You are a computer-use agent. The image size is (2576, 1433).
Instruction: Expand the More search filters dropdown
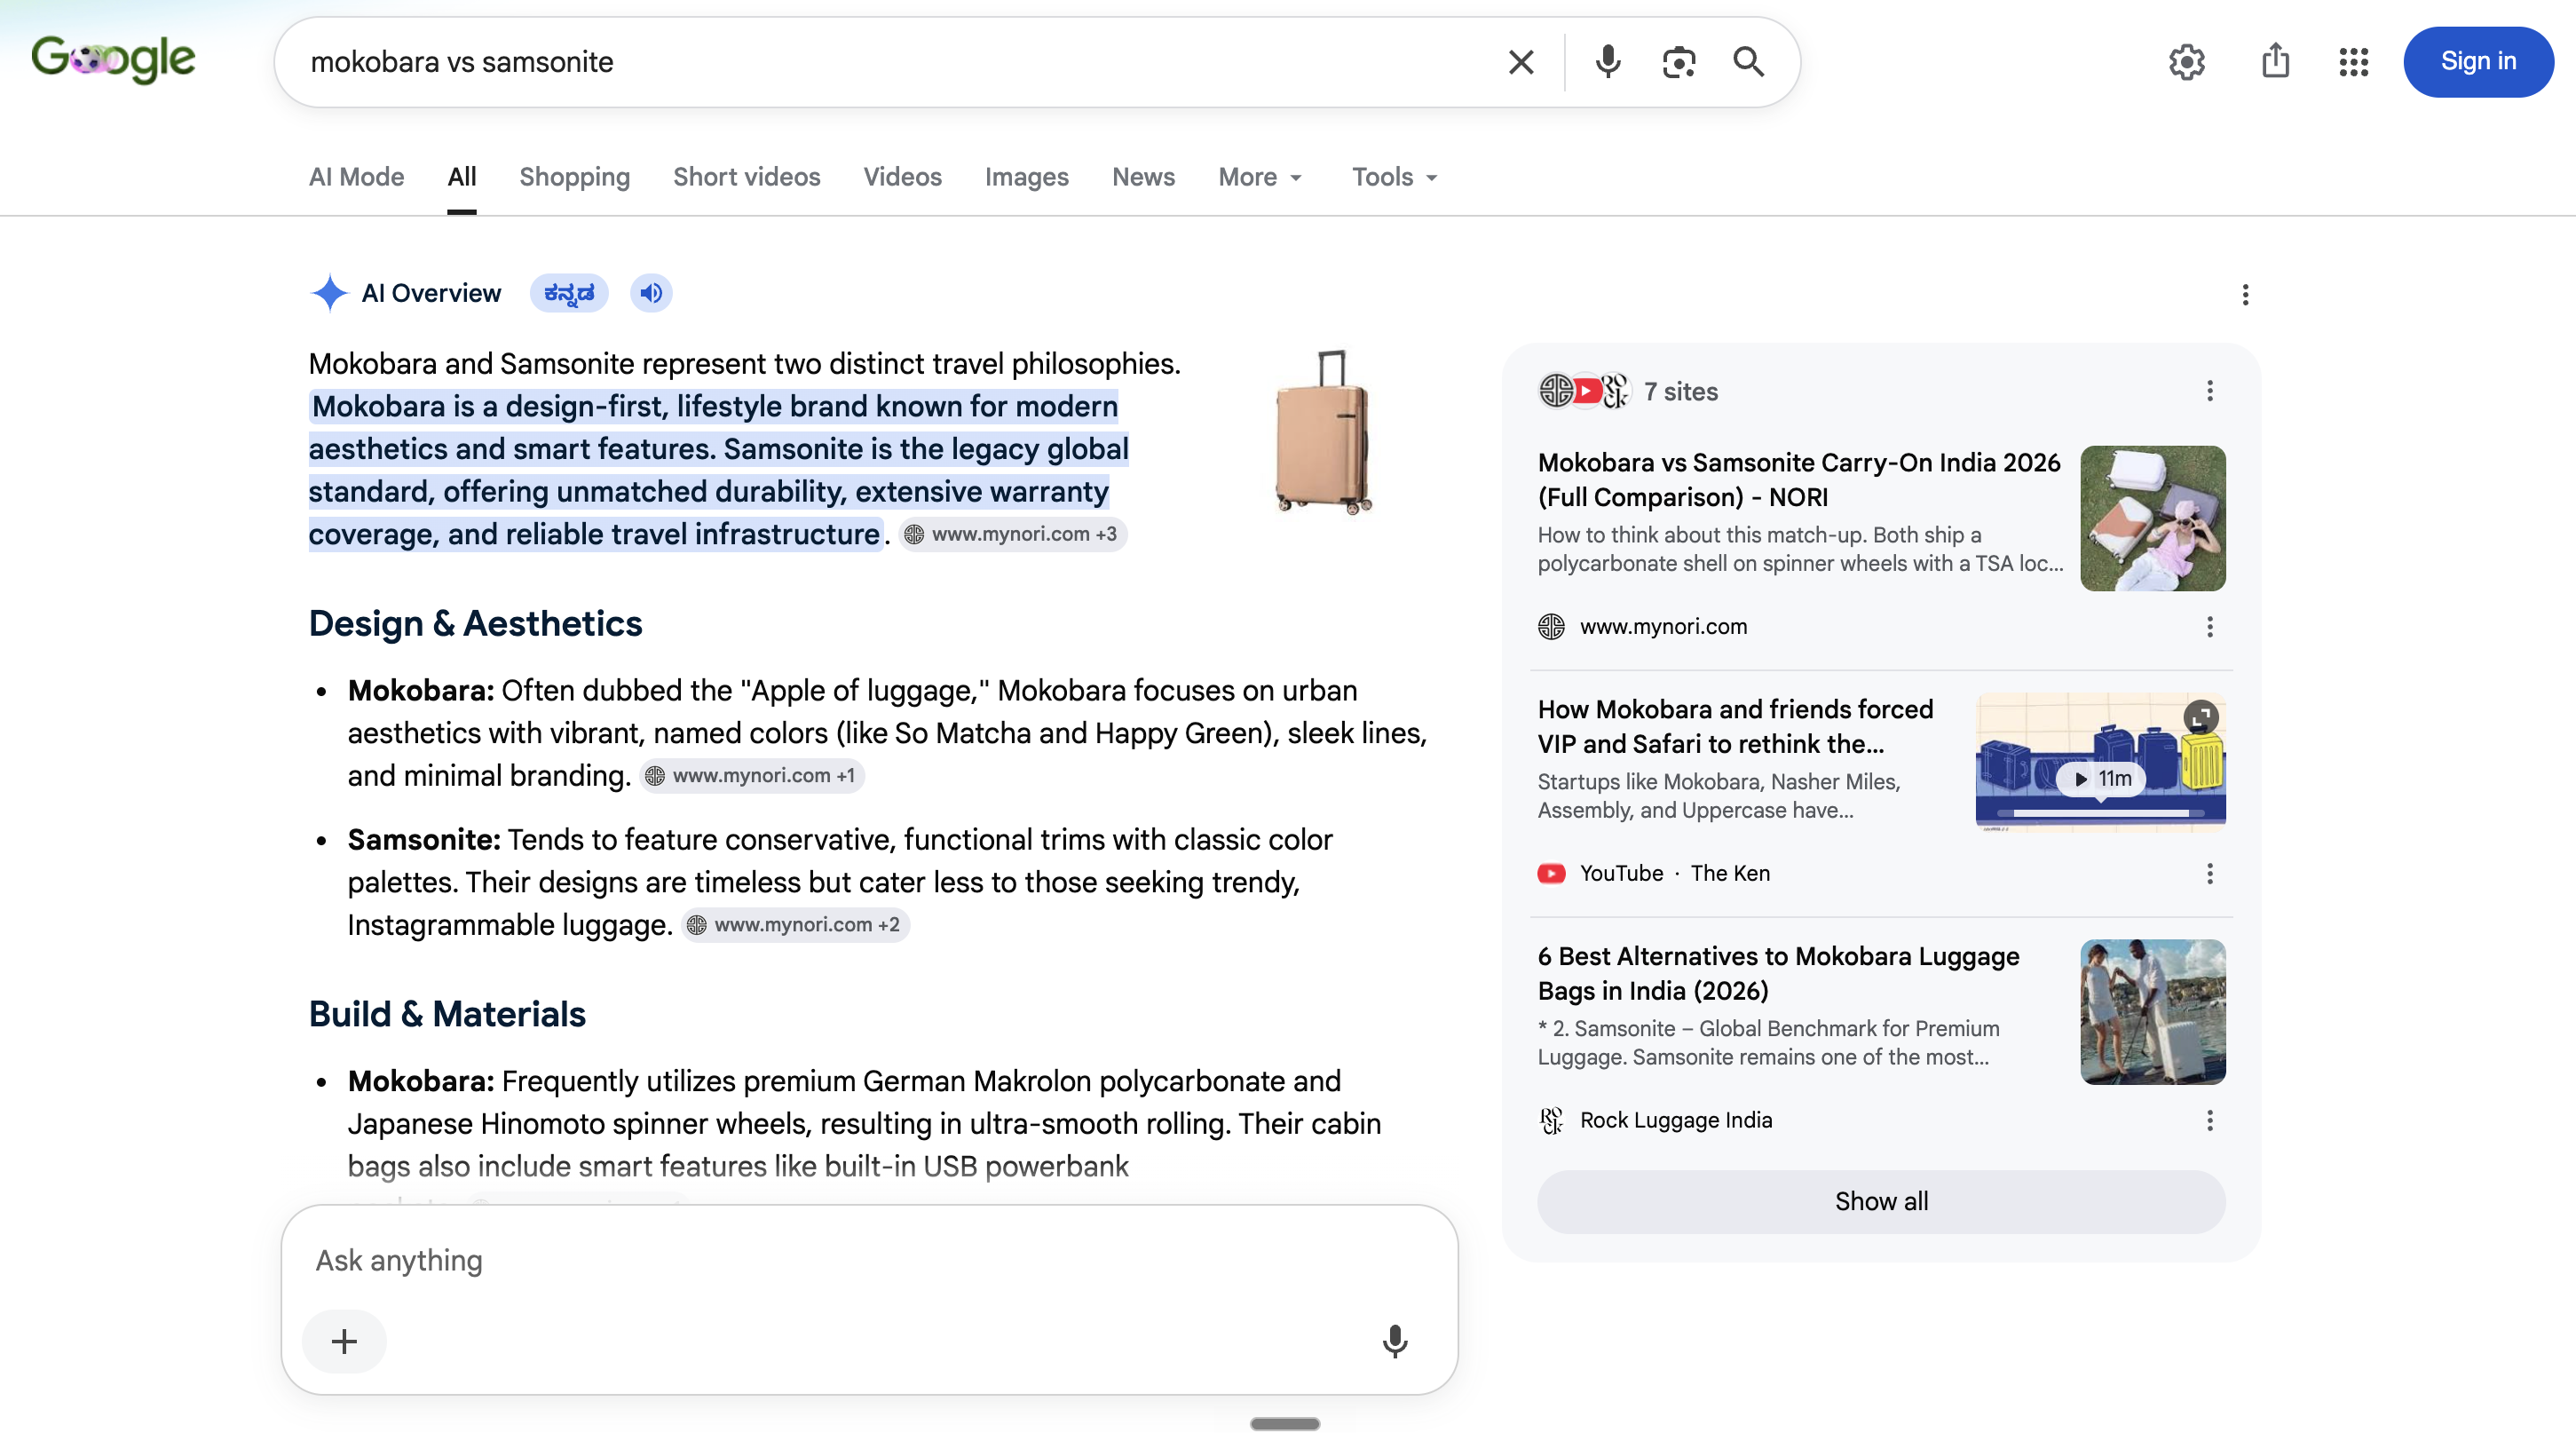pyautogui.click(x=1260, y=177)
